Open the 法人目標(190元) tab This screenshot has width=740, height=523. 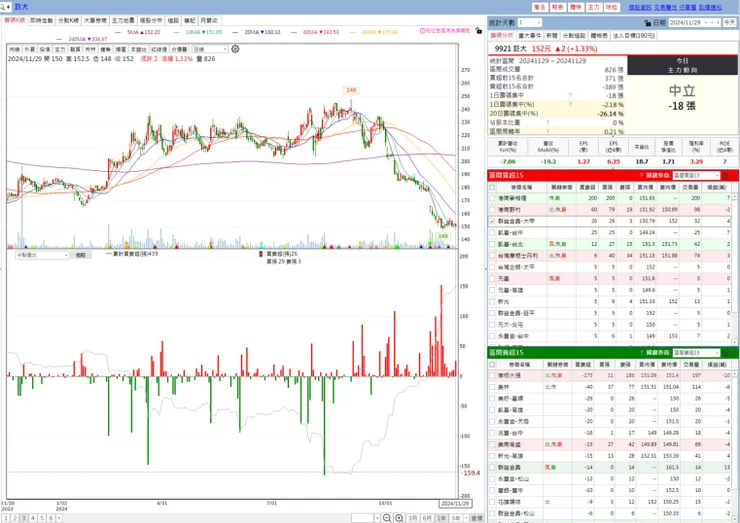[x=634, y=35]
